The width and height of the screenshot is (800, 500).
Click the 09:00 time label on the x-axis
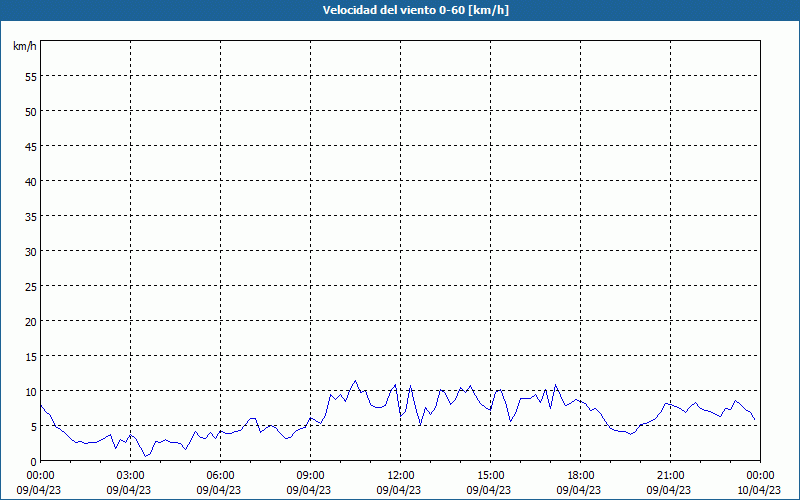click(x=310, y=476)
